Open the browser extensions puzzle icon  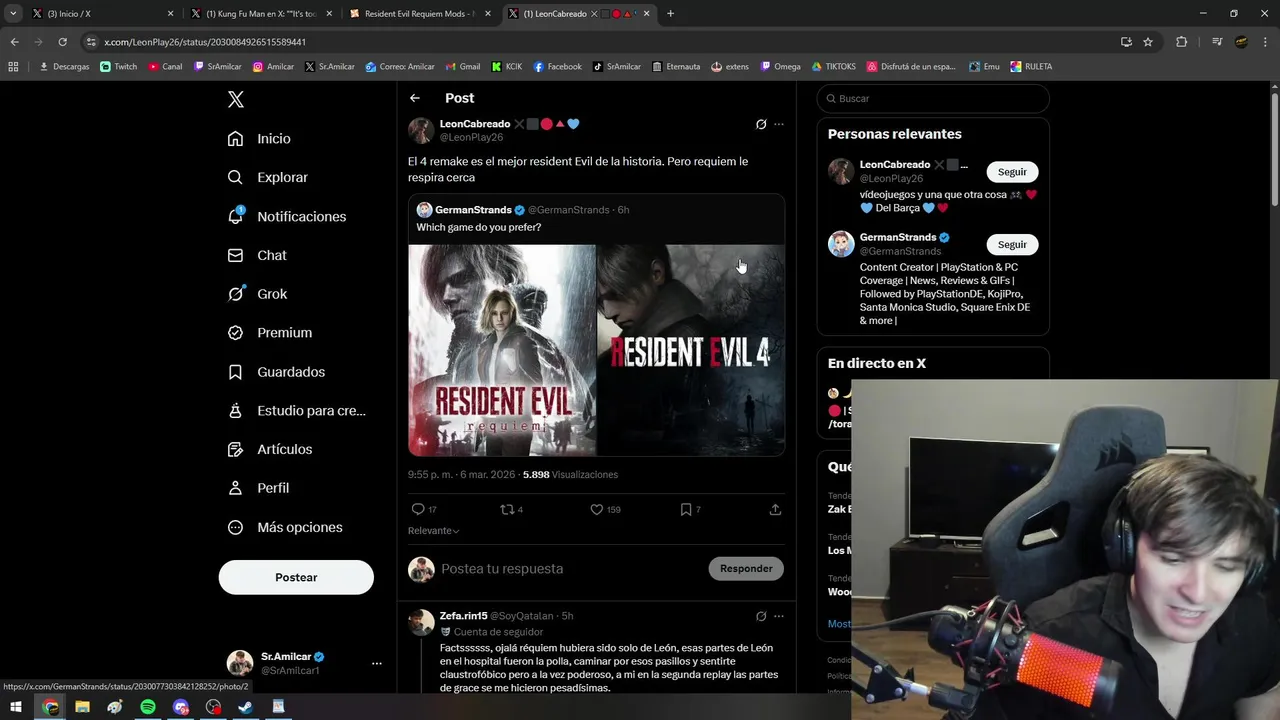1182,42
